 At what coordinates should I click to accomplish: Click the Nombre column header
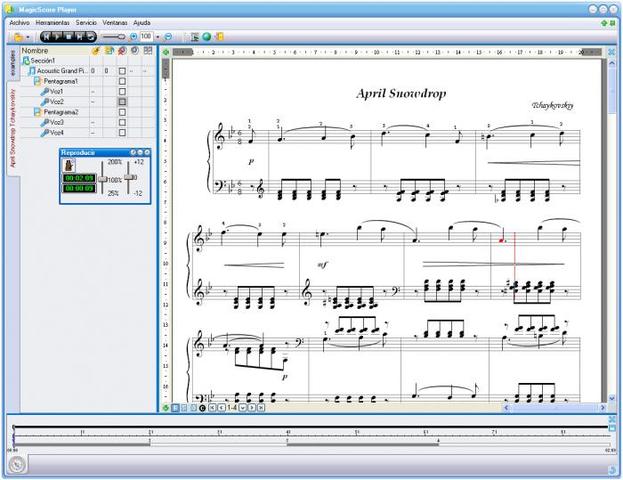tap(55, 50)
